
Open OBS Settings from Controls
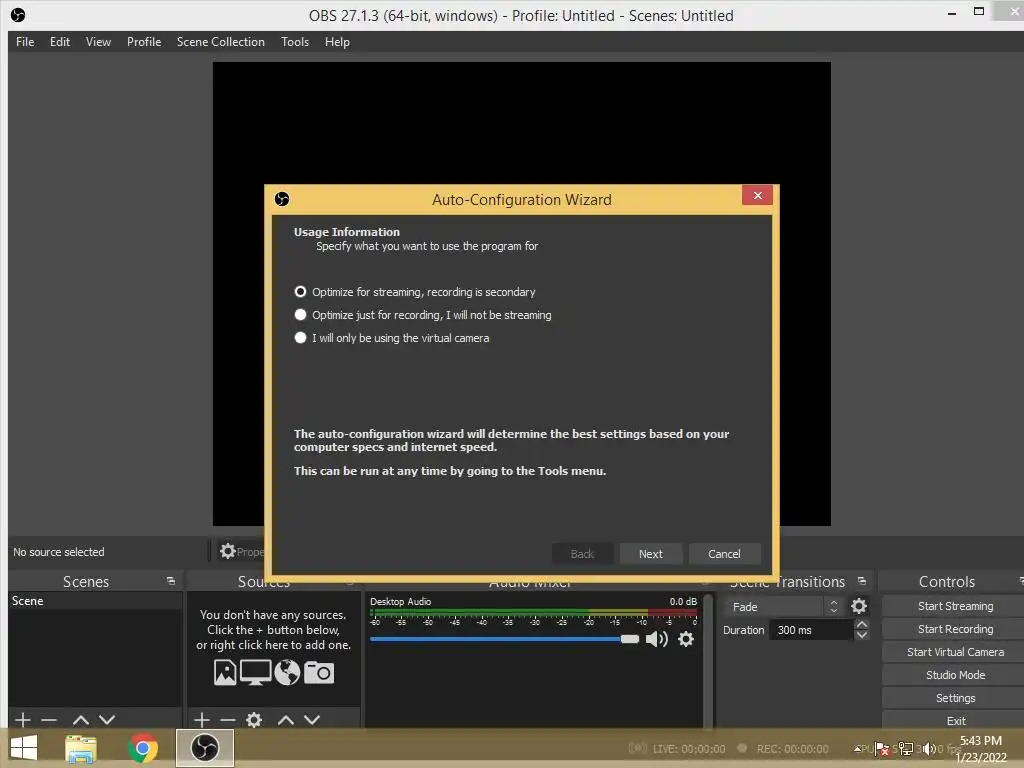[955, 698]
